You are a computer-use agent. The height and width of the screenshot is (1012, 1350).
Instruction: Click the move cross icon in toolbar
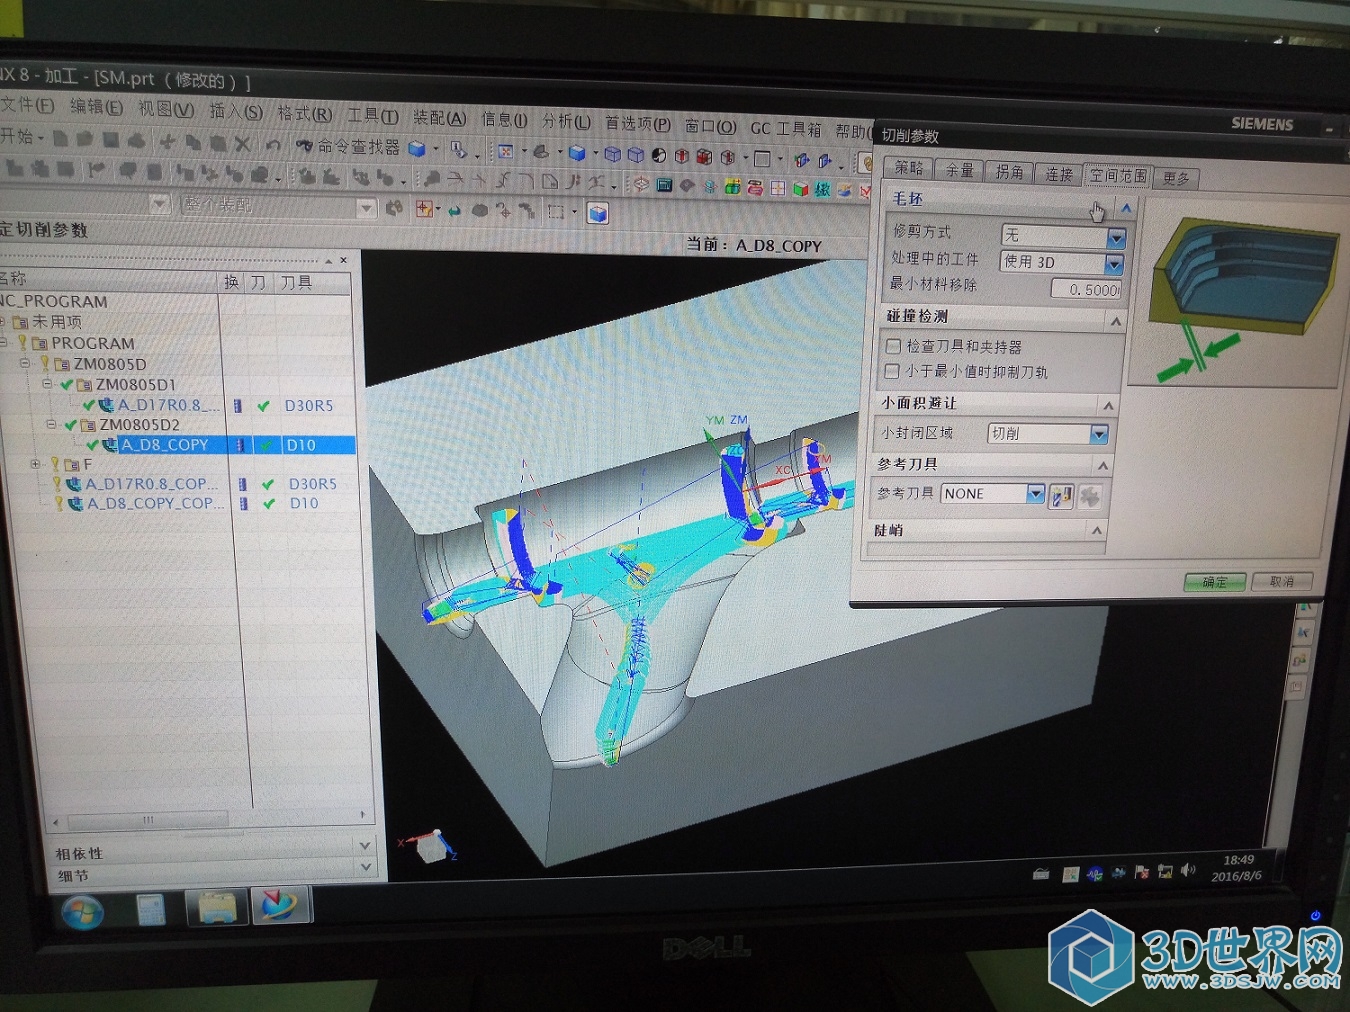pyautogui.click(x=167, y=142)
